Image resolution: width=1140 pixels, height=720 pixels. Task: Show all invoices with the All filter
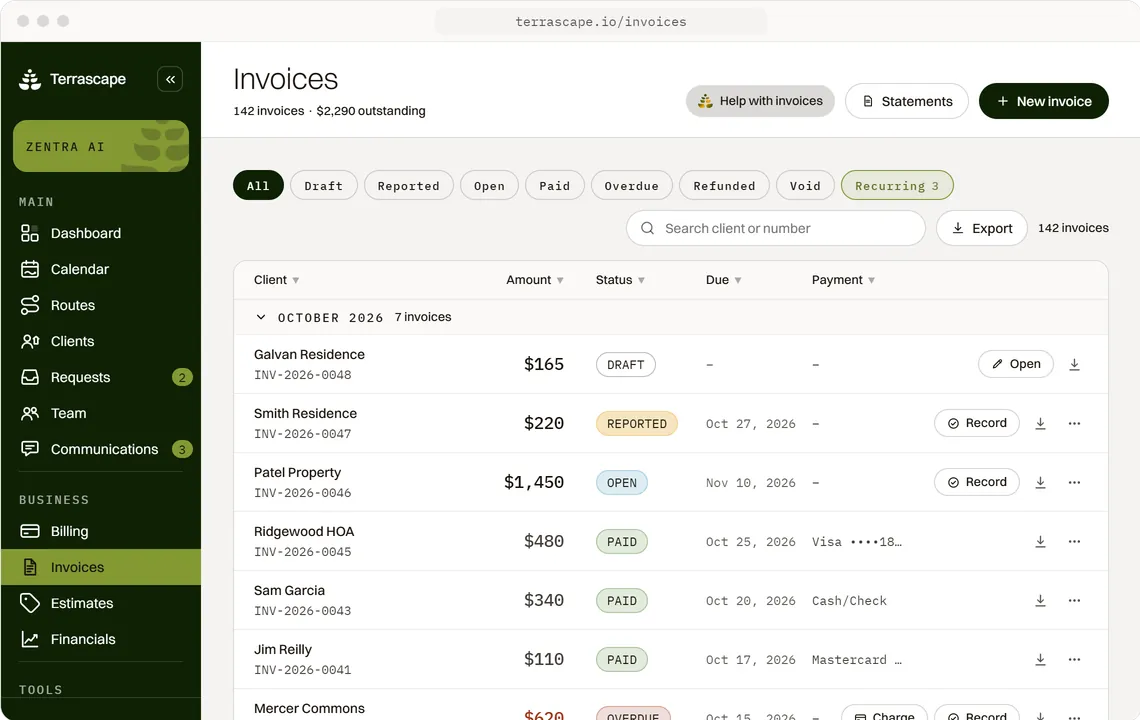click(x=258, y=185)
